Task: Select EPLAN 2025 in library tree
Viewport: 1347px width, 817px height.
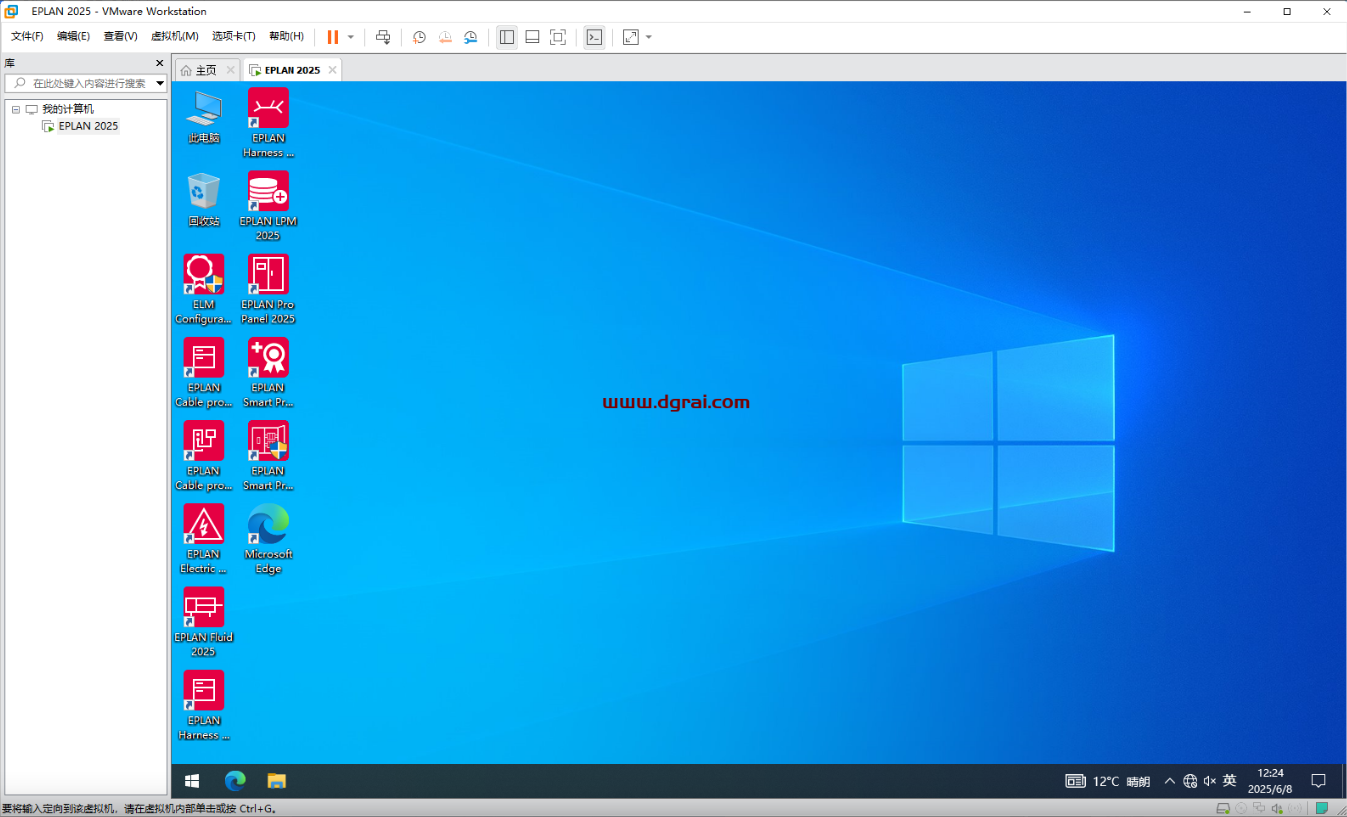Action: pos(88,126)
